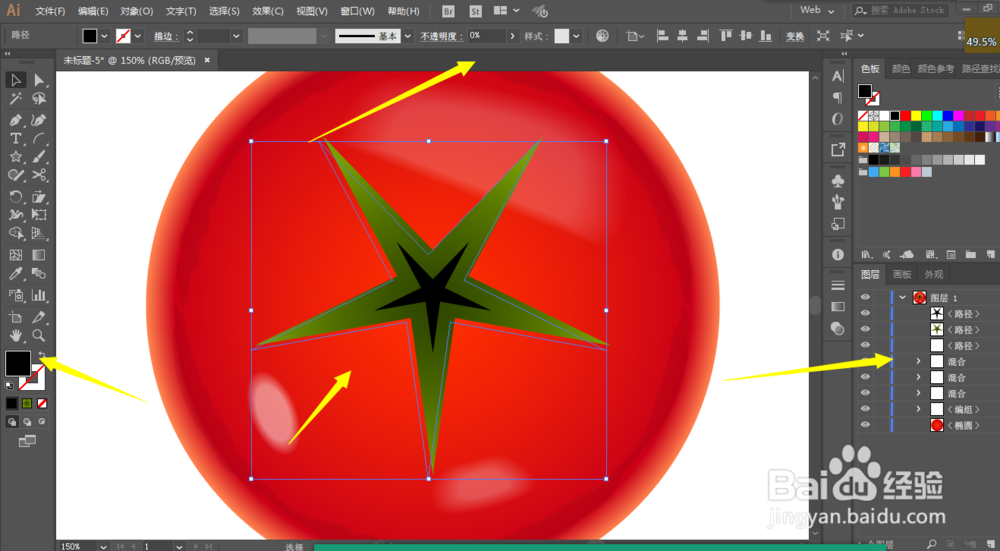
Task: Switch to the 颜色参考 tab
Action: 936,69
